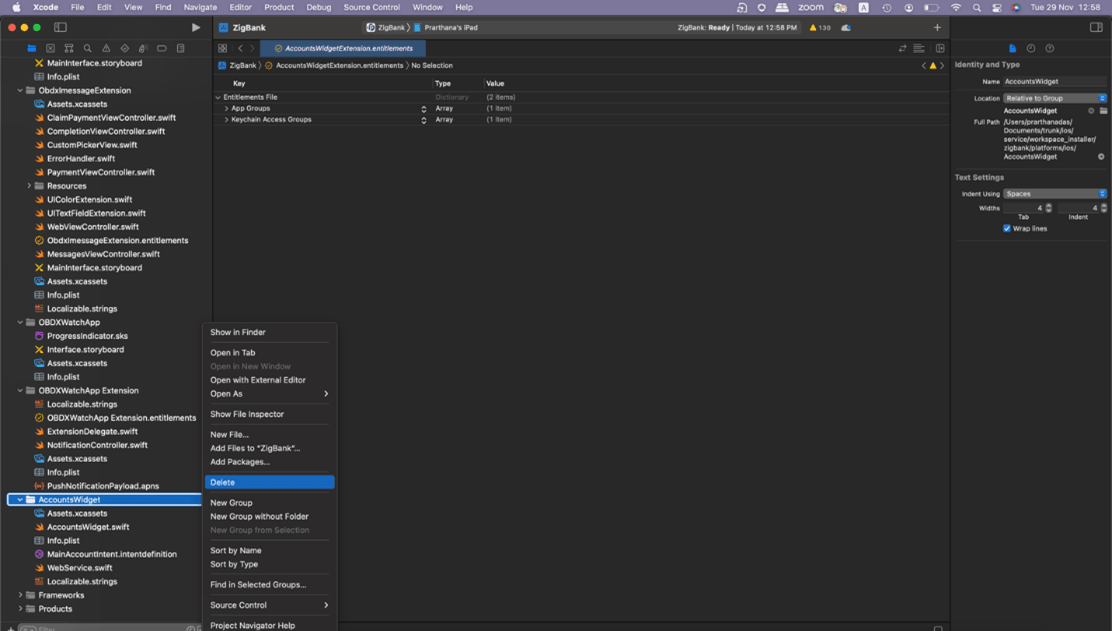1112x631 pixels.
Task: Open the Breakpoint navigator icon
Action: coord(162,48)
